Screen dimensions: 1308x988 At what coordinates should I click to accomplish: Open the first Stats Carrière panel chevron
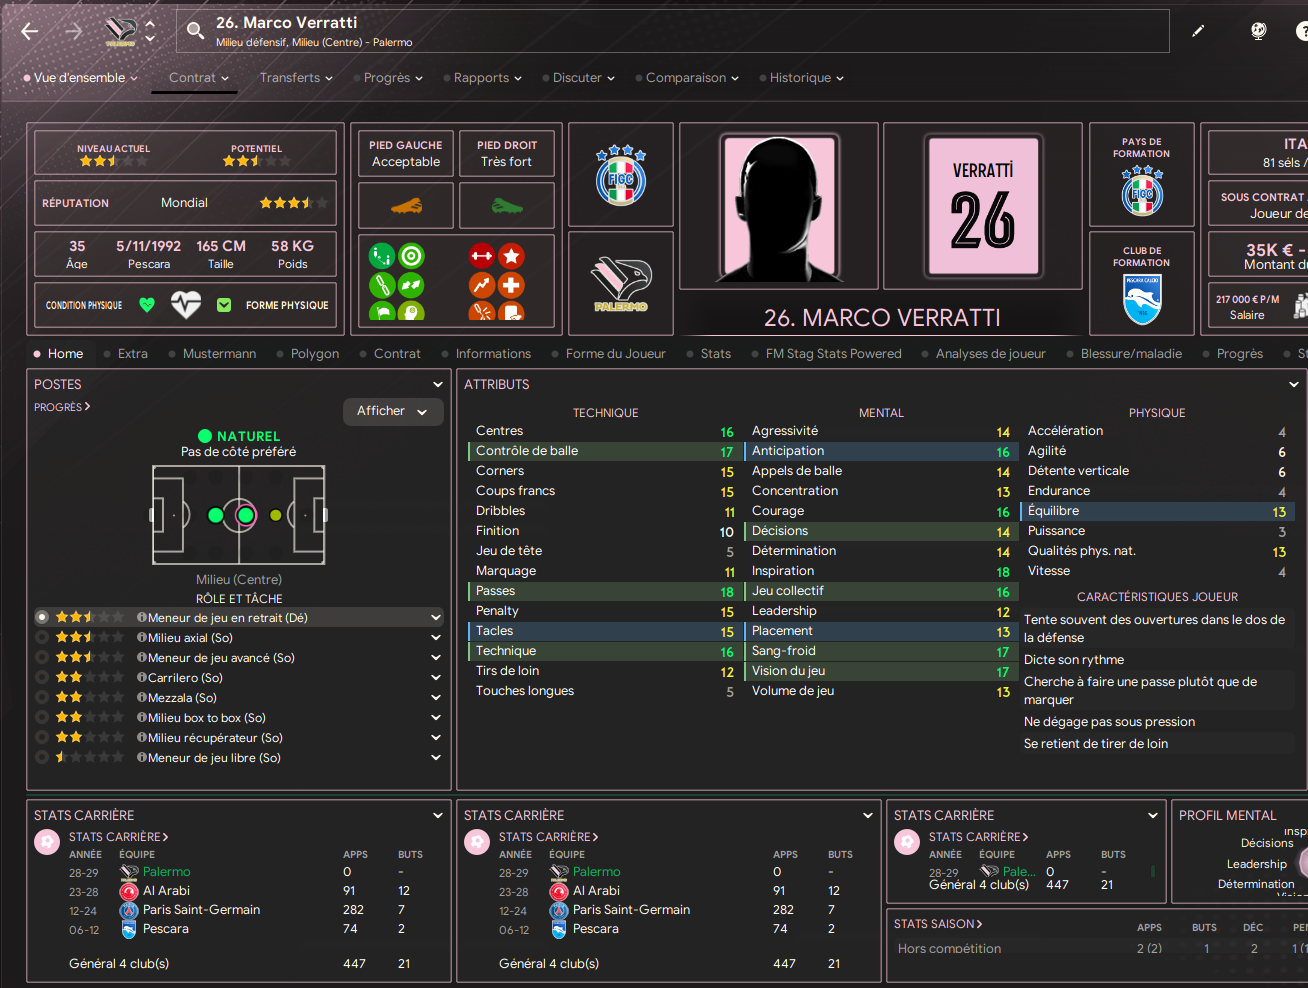[437, 816]
